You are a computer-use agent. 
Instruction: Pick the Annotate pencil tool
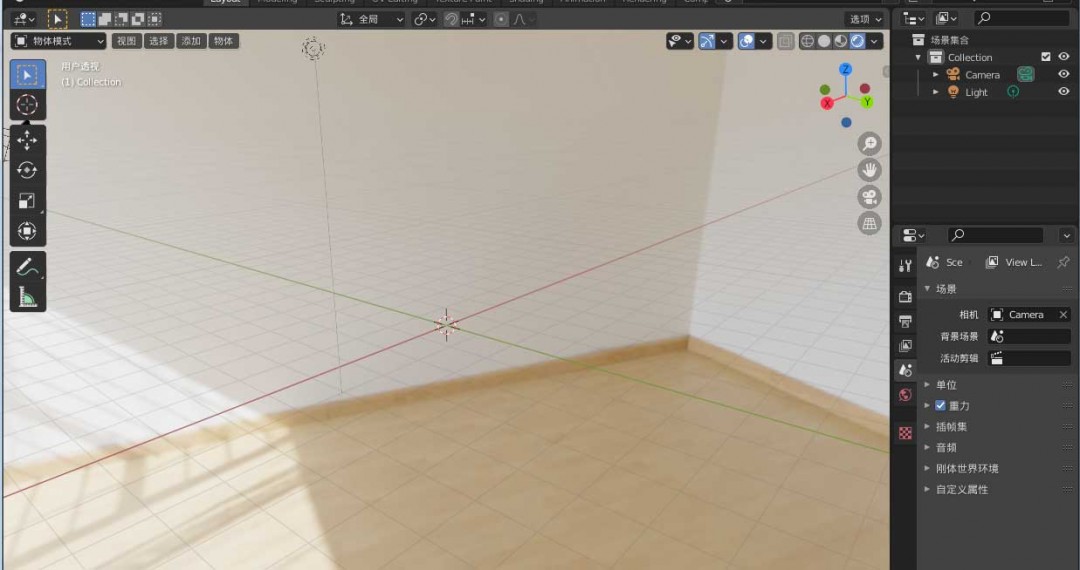click(27, 267)
